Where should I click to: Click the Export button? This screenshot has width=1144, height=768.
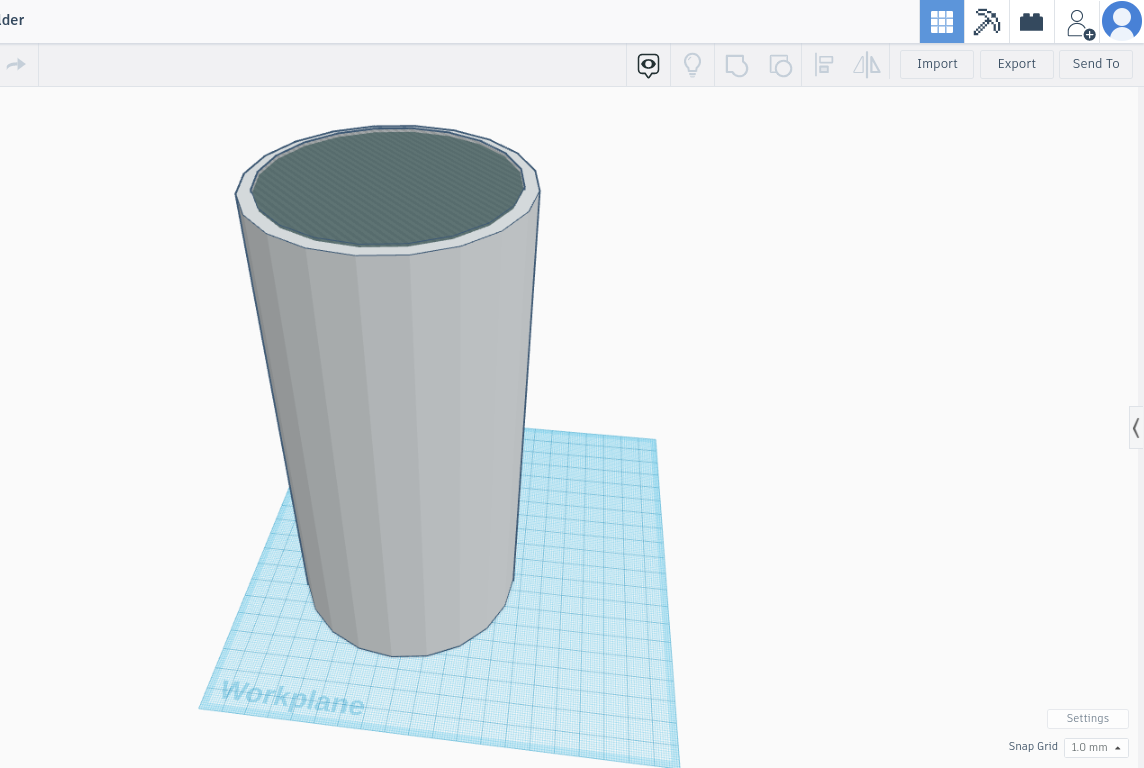(x=1016, y=63)
